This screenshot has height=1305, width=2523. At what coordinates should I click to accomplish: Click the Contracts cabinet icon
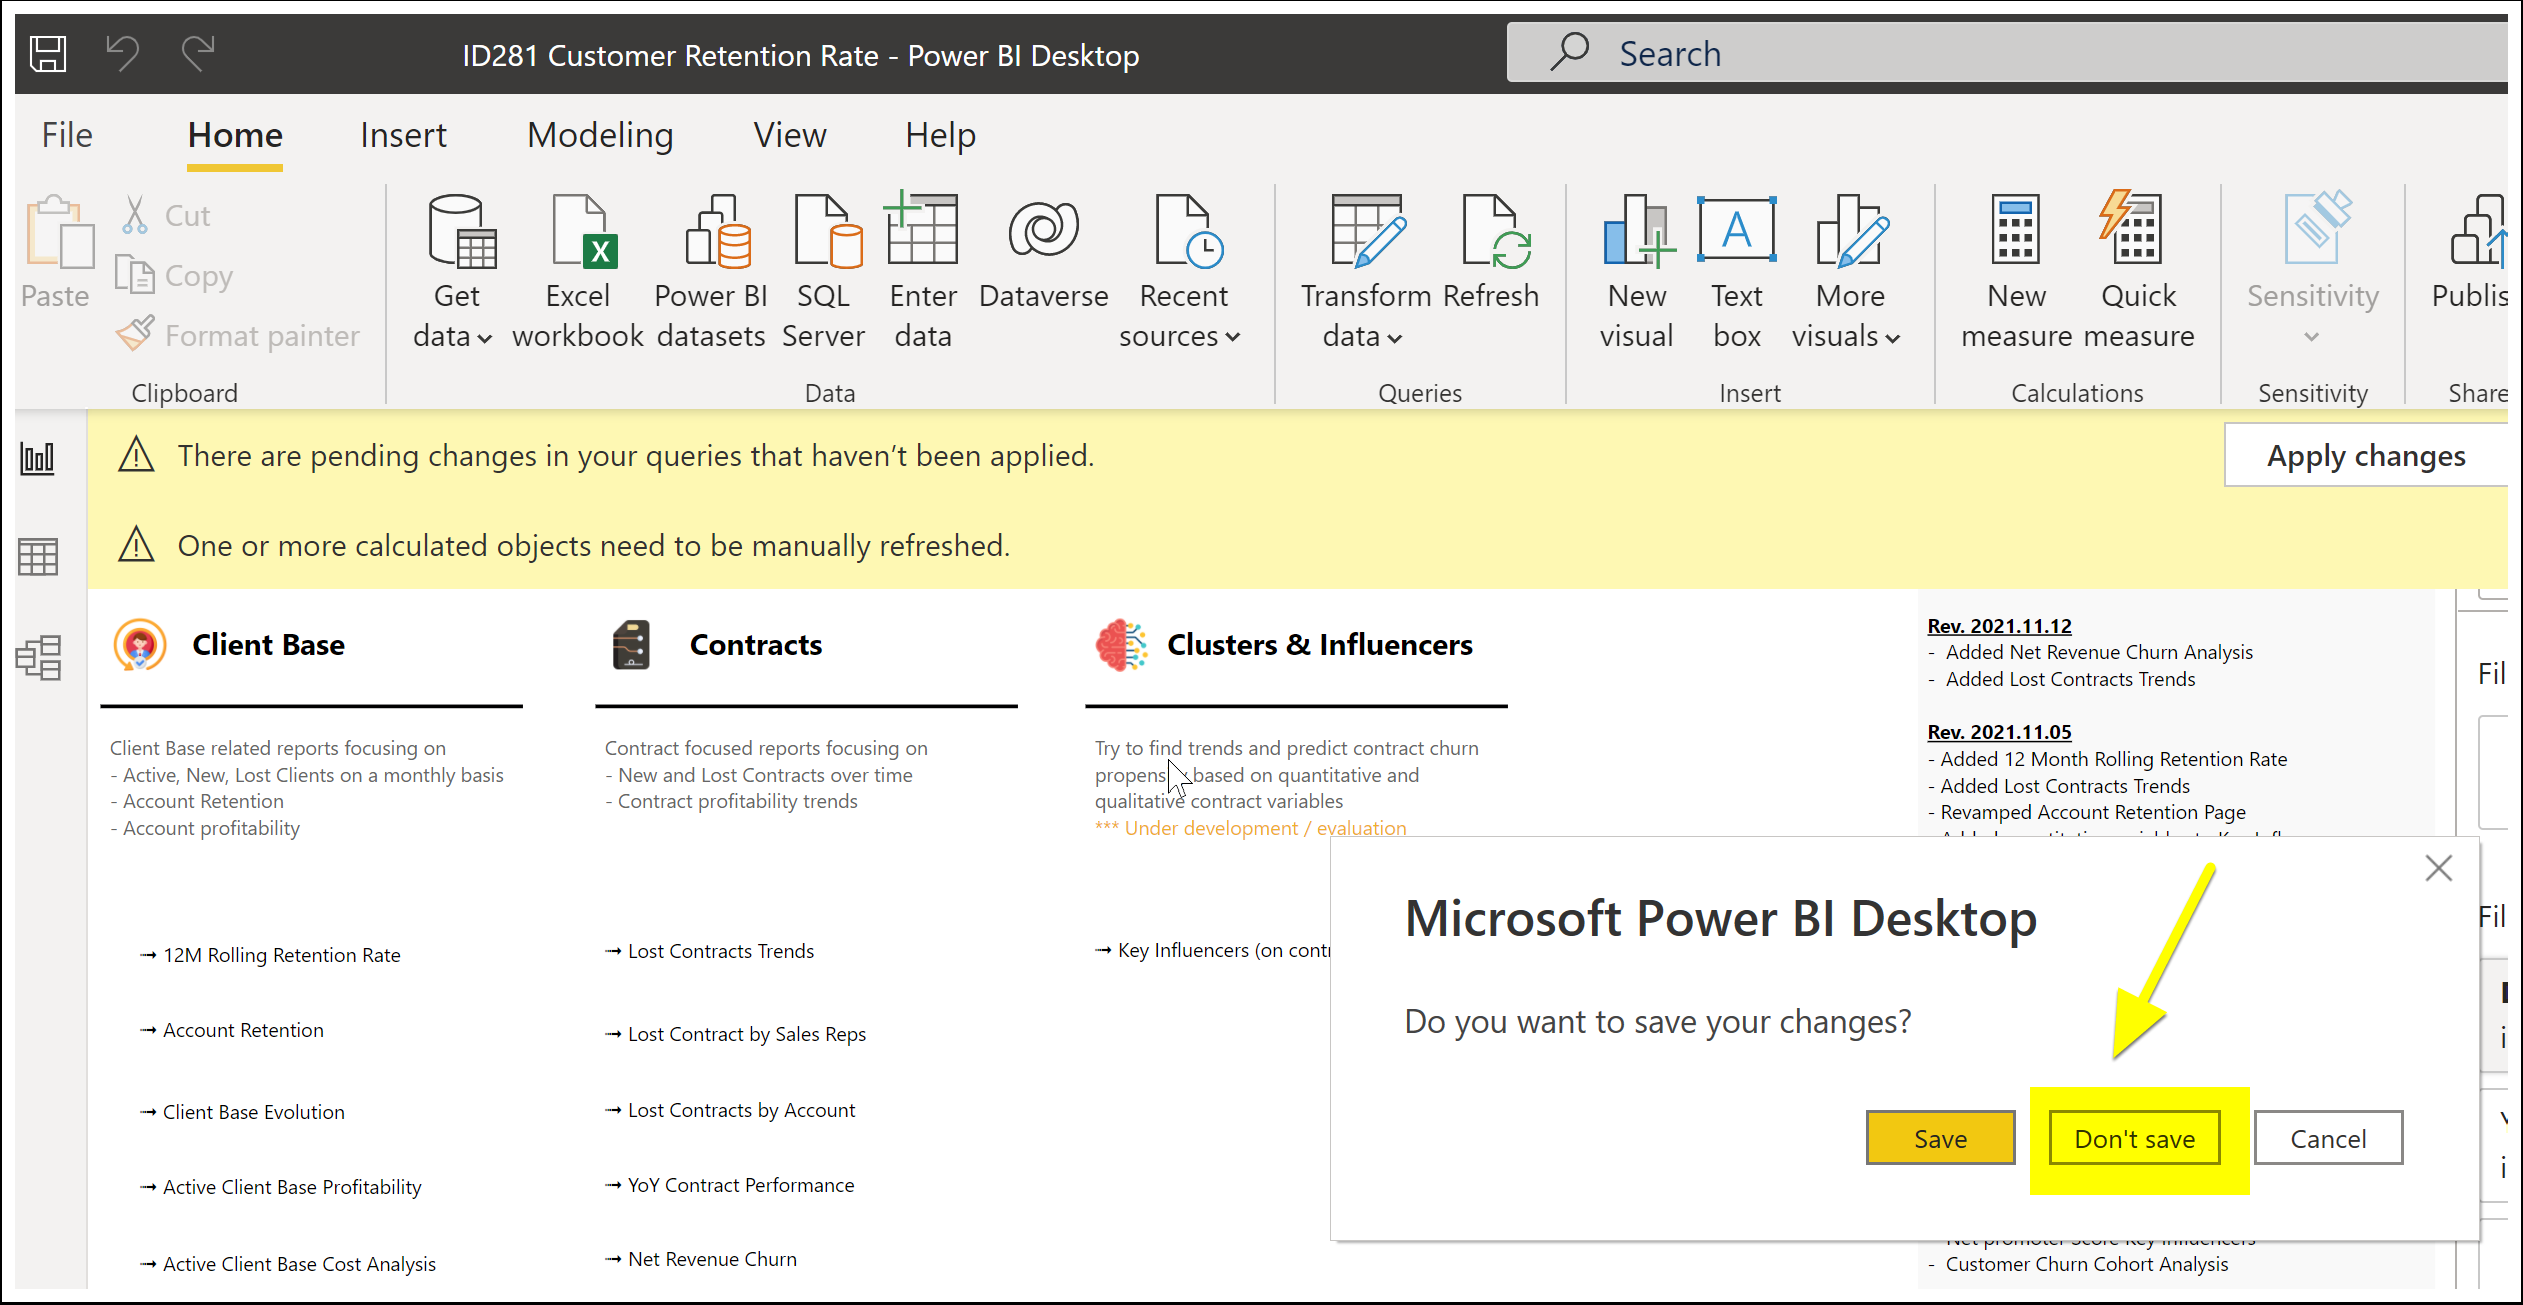click(x=631, y=645)
